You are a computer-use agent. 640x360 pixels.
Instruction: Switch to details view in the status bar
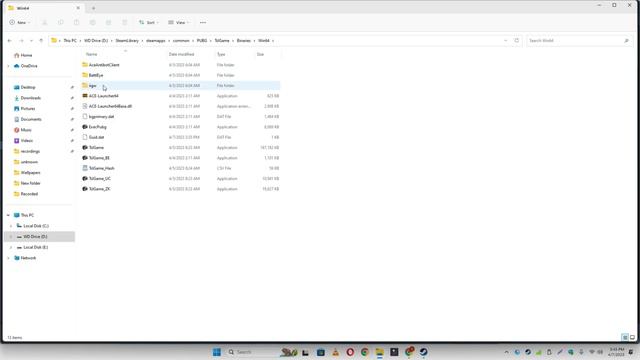(625, 337)
